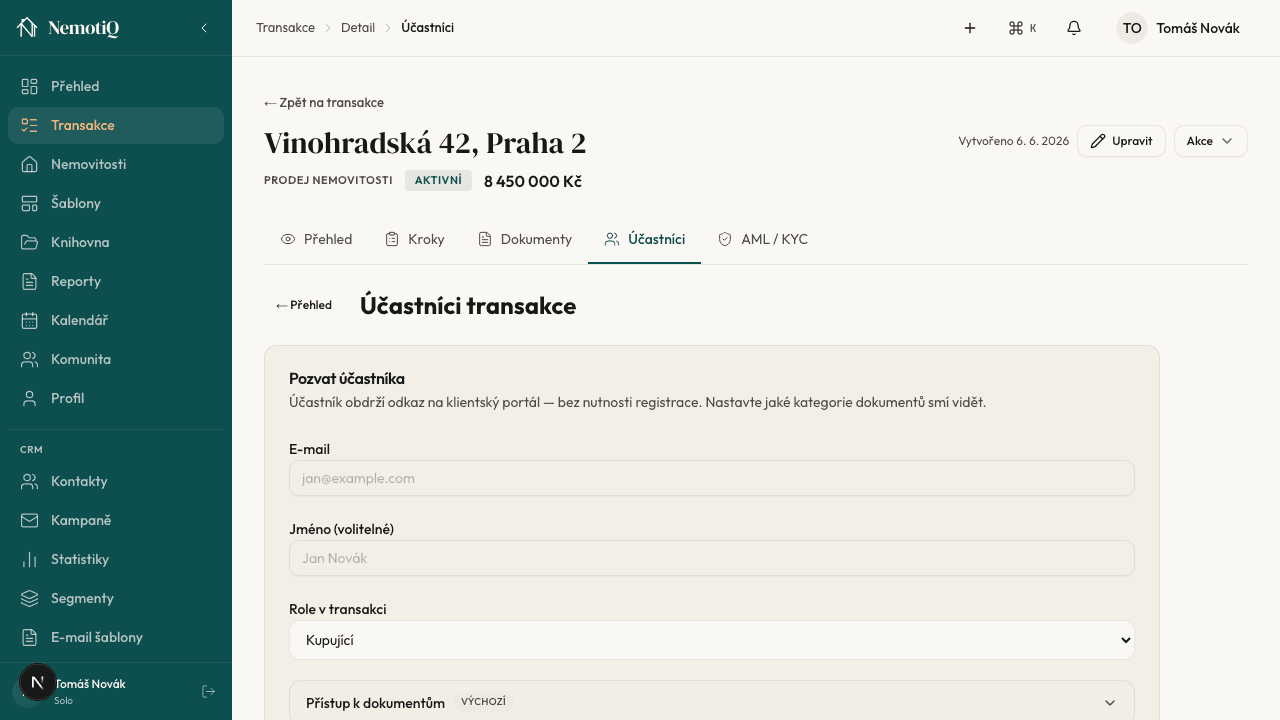
Task: Click the Šablony layout icon
Action: pyautogui.click(x=30, y=203)
